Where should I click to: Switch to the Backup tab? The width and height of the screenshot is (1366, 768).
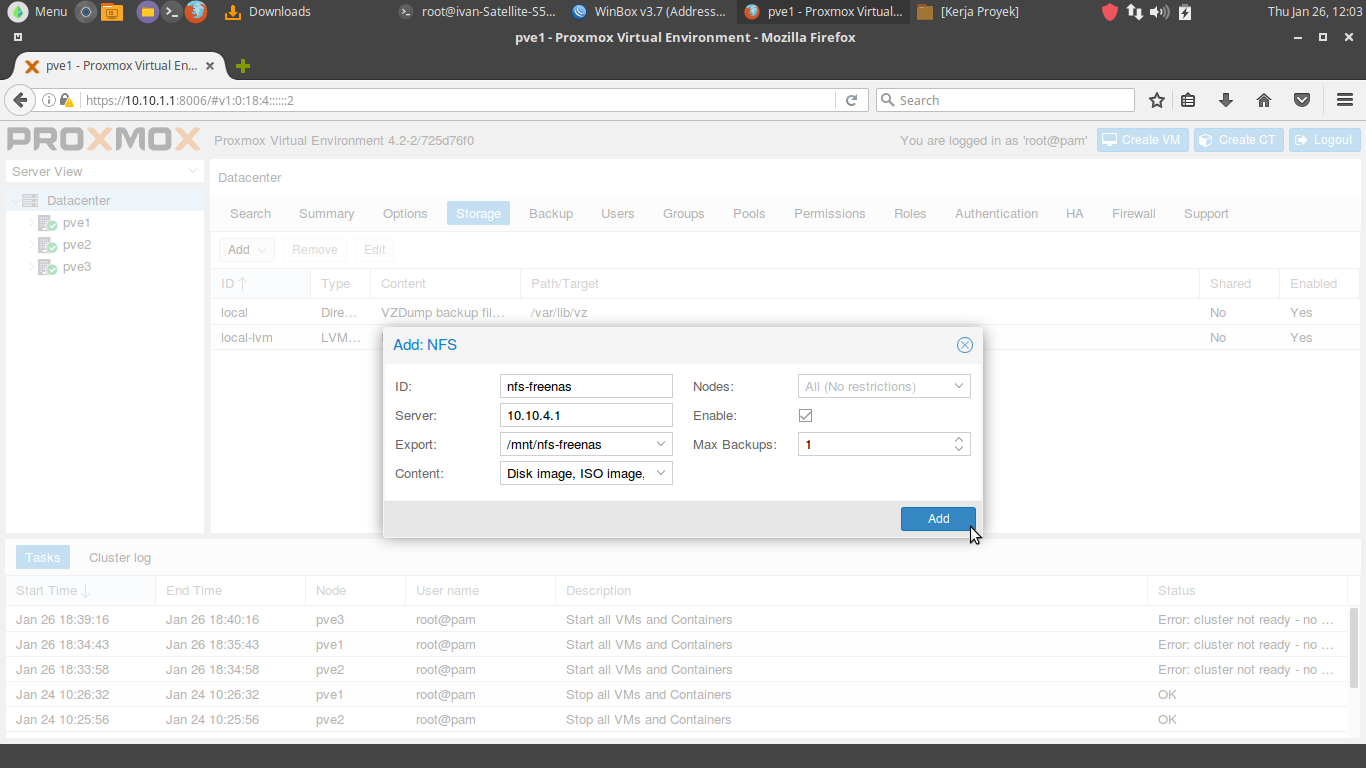coord(550,213)
